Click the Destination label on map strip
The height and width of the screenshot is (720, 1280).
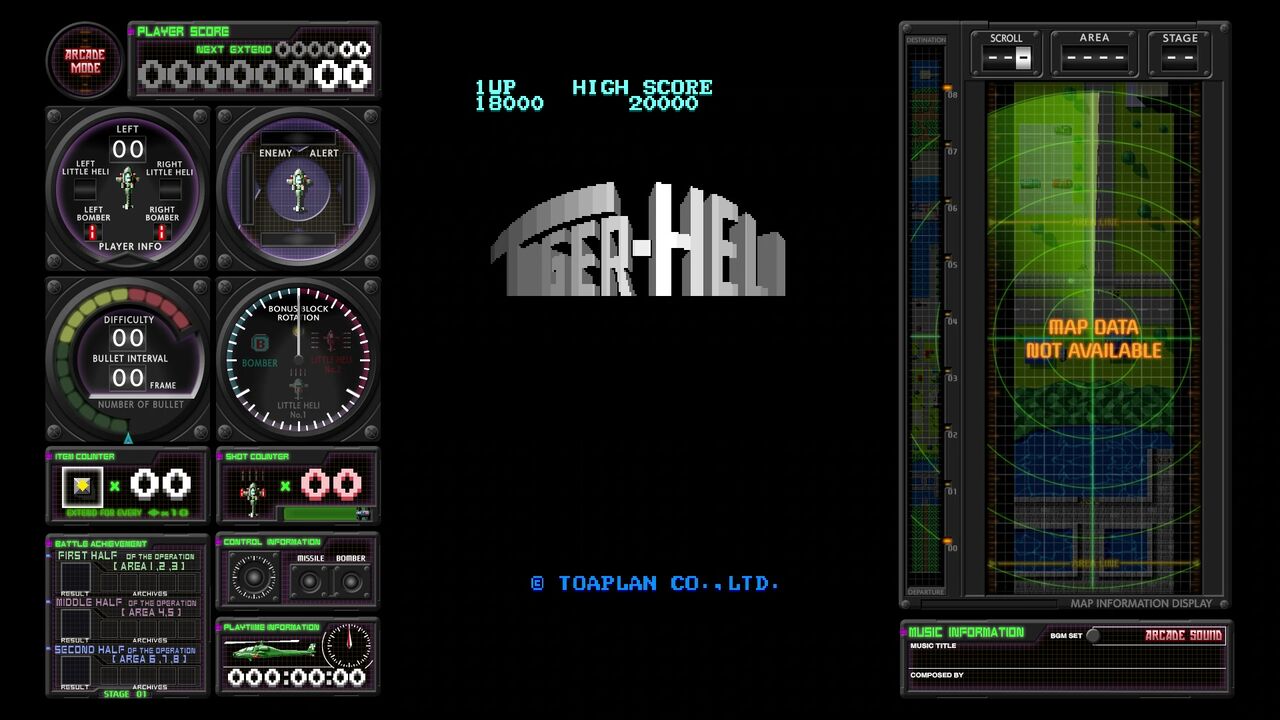925,40
